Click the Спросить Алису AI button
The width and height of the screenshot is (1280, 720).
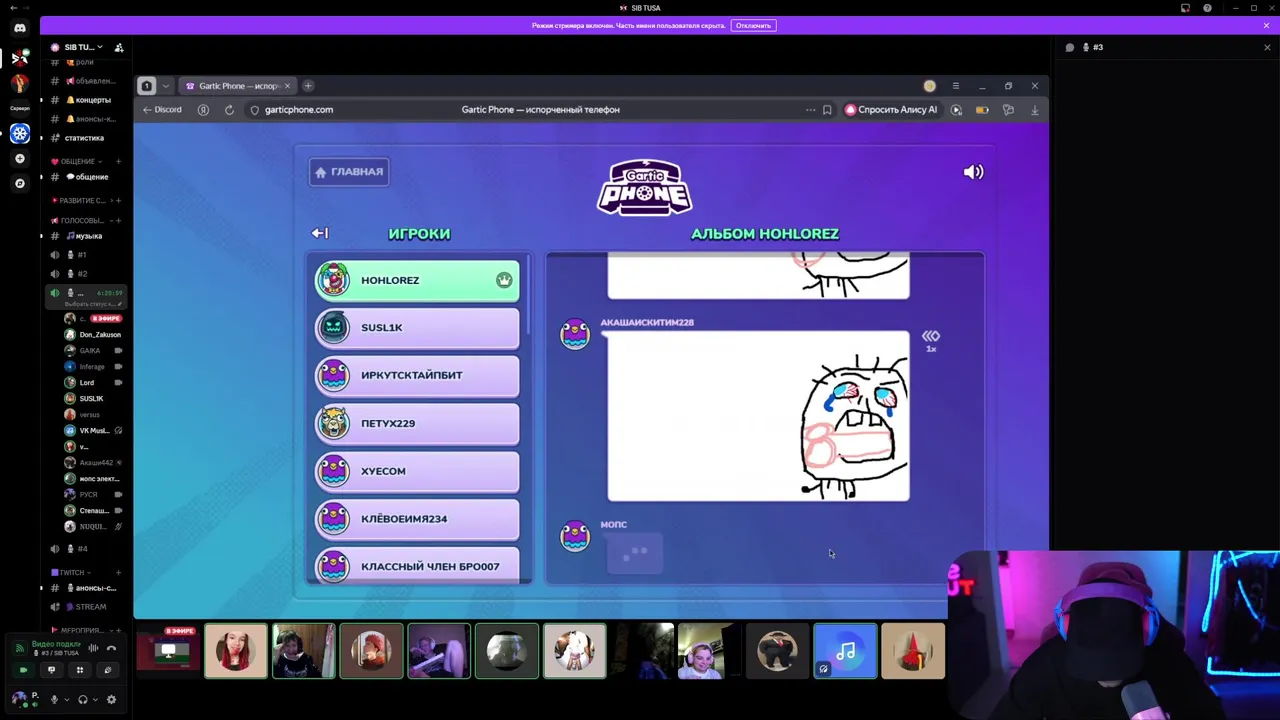(891, 110)
